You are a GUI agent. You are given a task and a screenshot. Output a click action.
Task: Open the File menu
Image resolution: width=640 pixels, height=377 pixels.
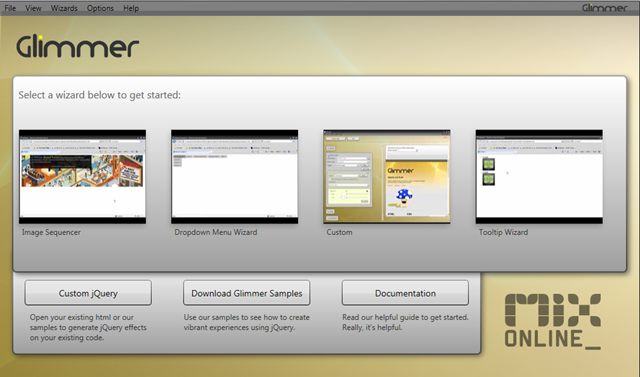[10, 8]
